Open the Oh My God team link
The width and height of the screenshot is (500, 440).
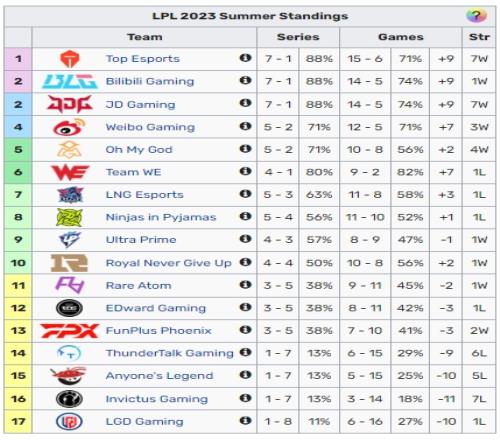pyautogui.click(x=139, y=149)
